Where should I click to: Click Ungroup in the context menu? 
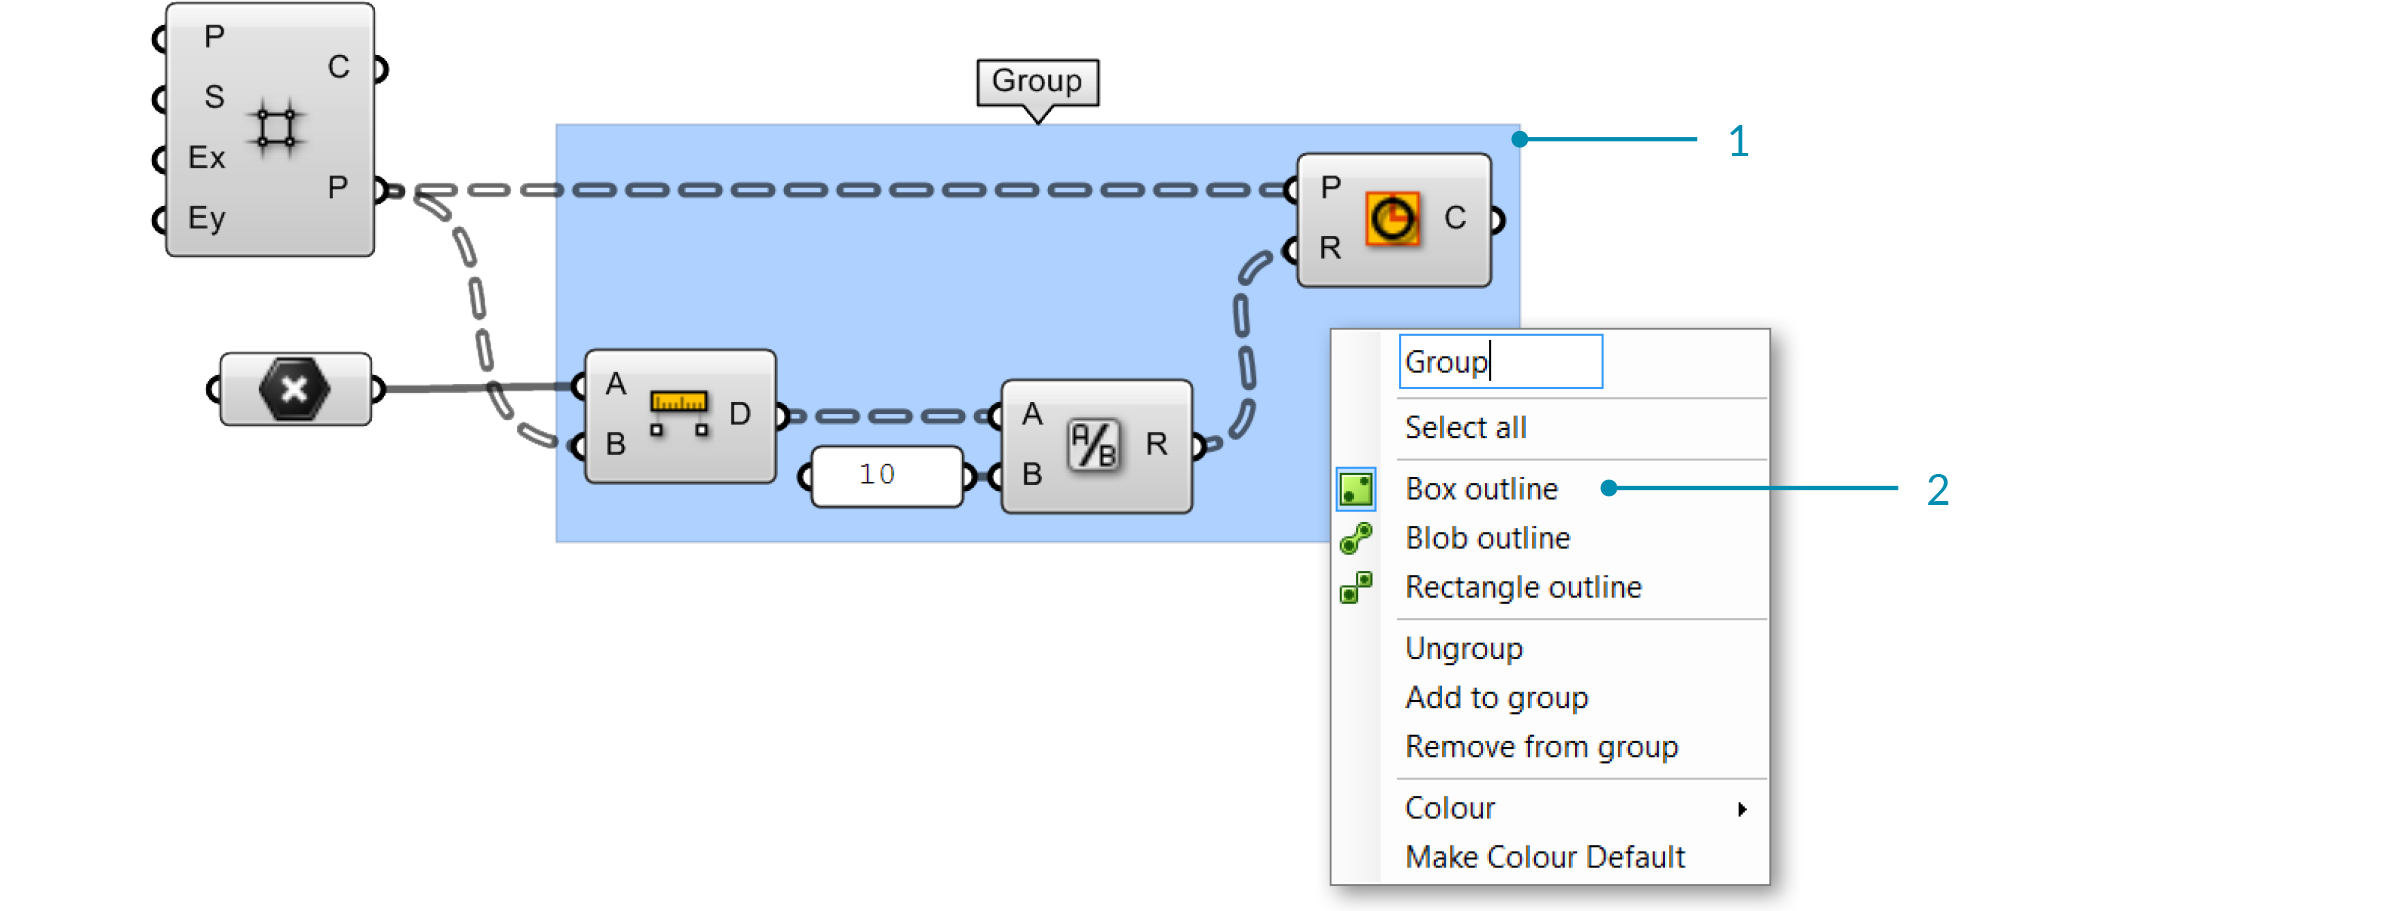[1463, 648]
